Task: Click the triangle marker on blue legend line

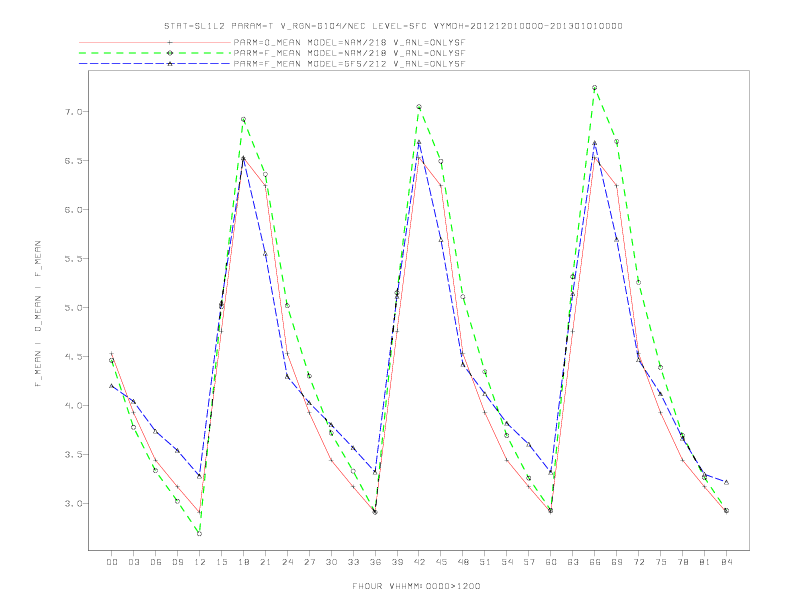Action: pos(170,64)
